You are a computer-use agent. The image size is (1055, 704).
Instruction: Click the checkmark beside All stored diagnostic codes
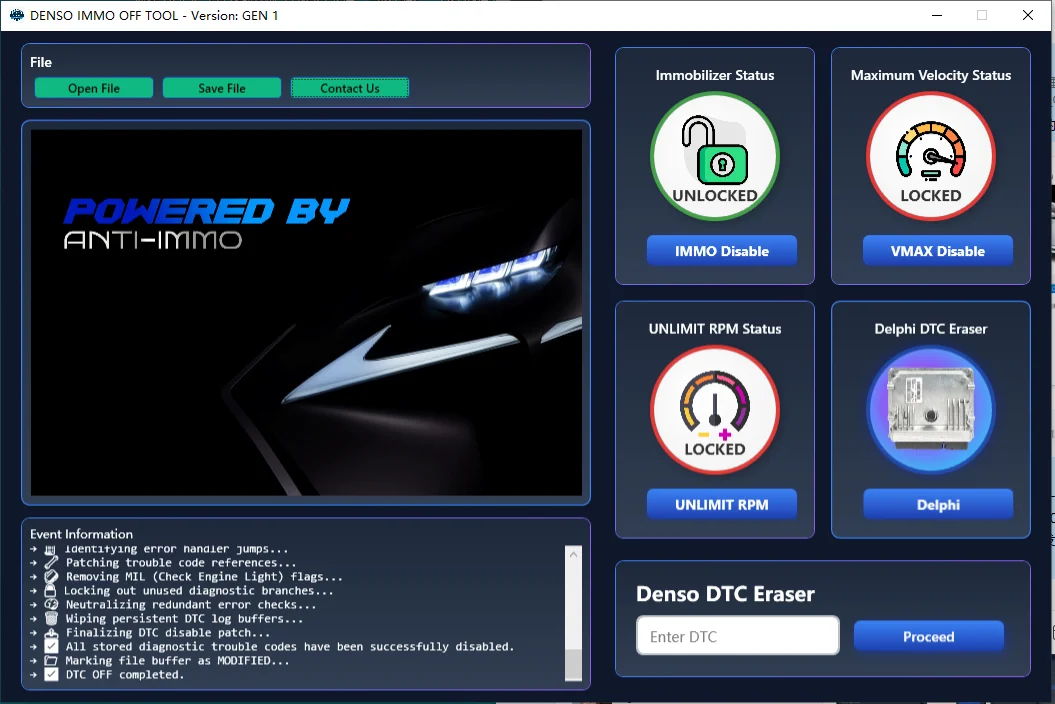point(51,647)
